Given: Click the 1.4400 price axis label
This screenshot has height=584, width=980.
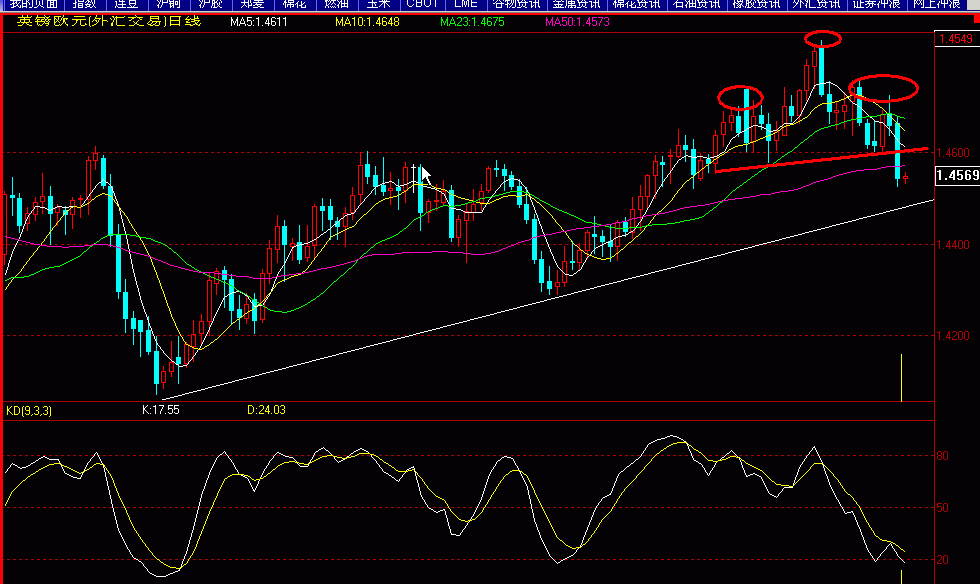Looking at the screenshot, I should coord(952,244).
